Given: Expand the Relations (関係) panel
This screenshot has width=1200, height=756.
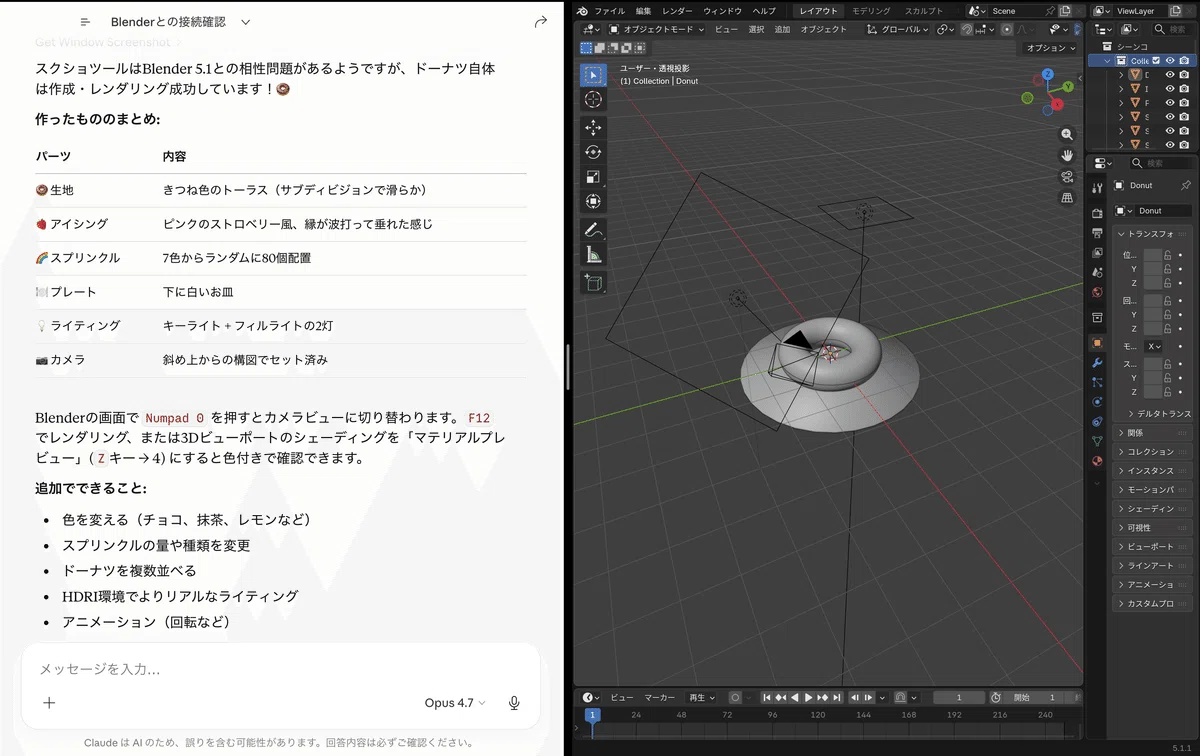Looking at the screenshot, I should pos(1153,433).
